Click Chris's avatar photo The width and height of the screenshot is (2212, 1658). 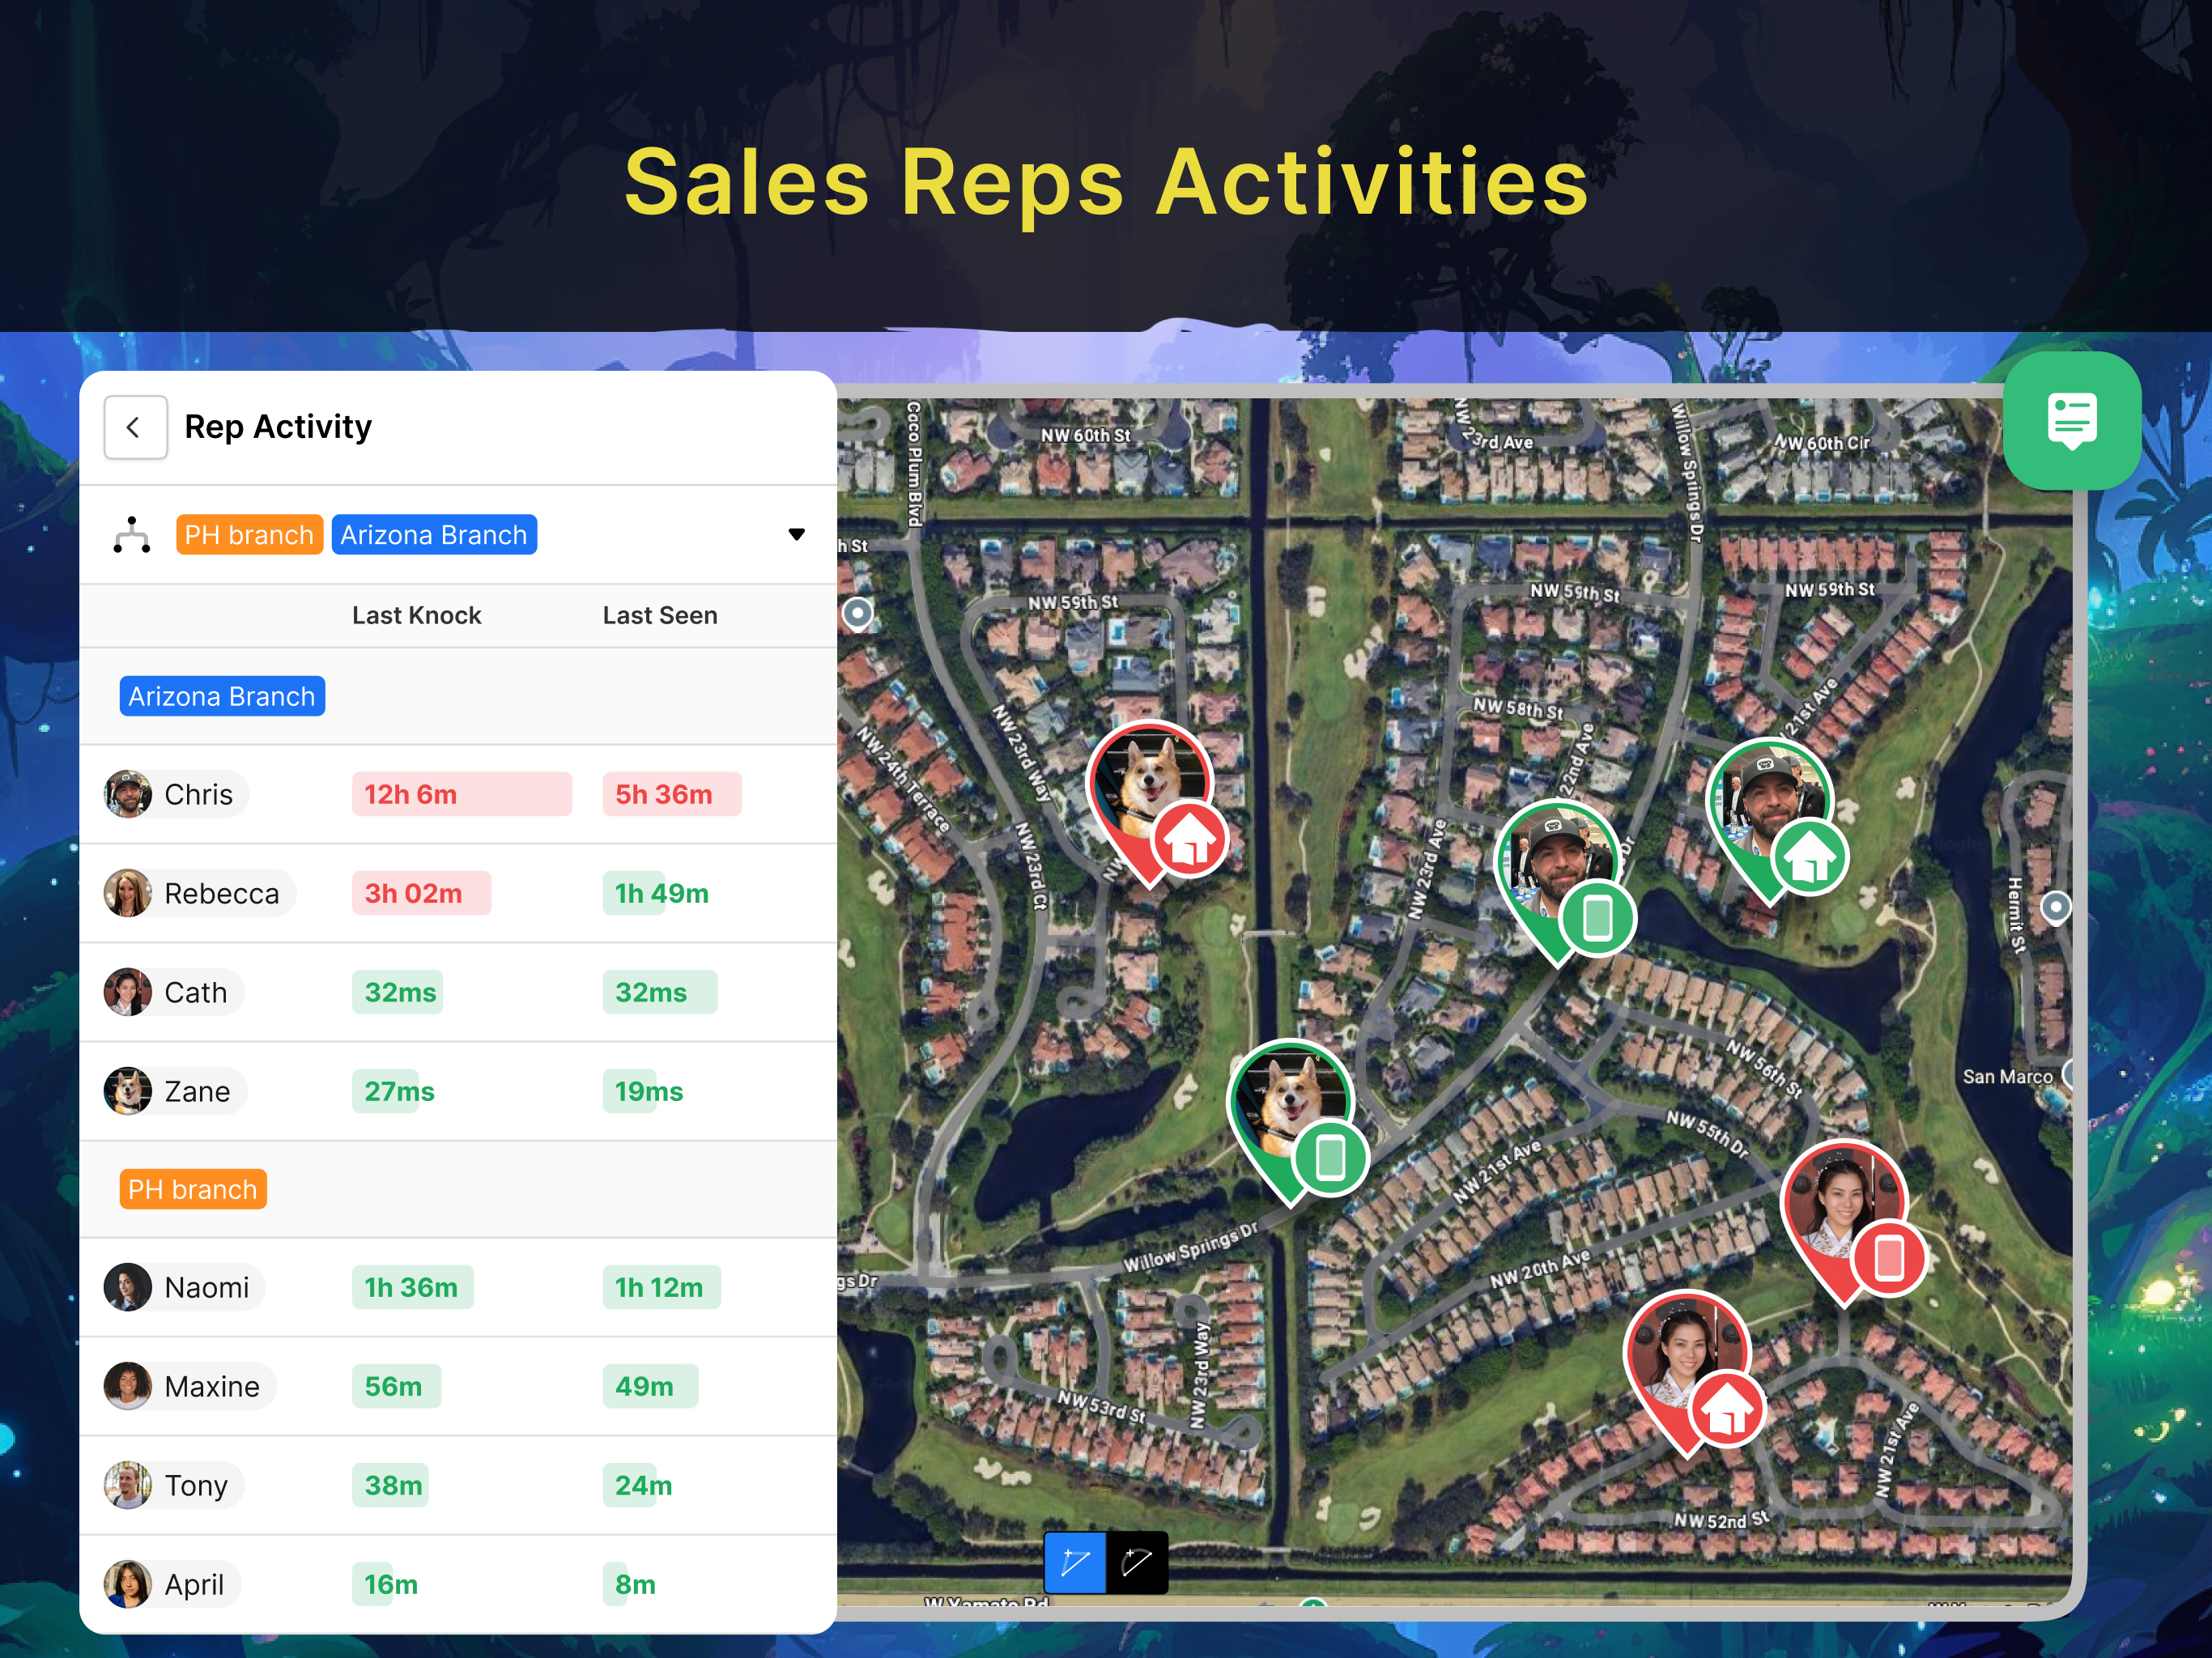point(128,794)
